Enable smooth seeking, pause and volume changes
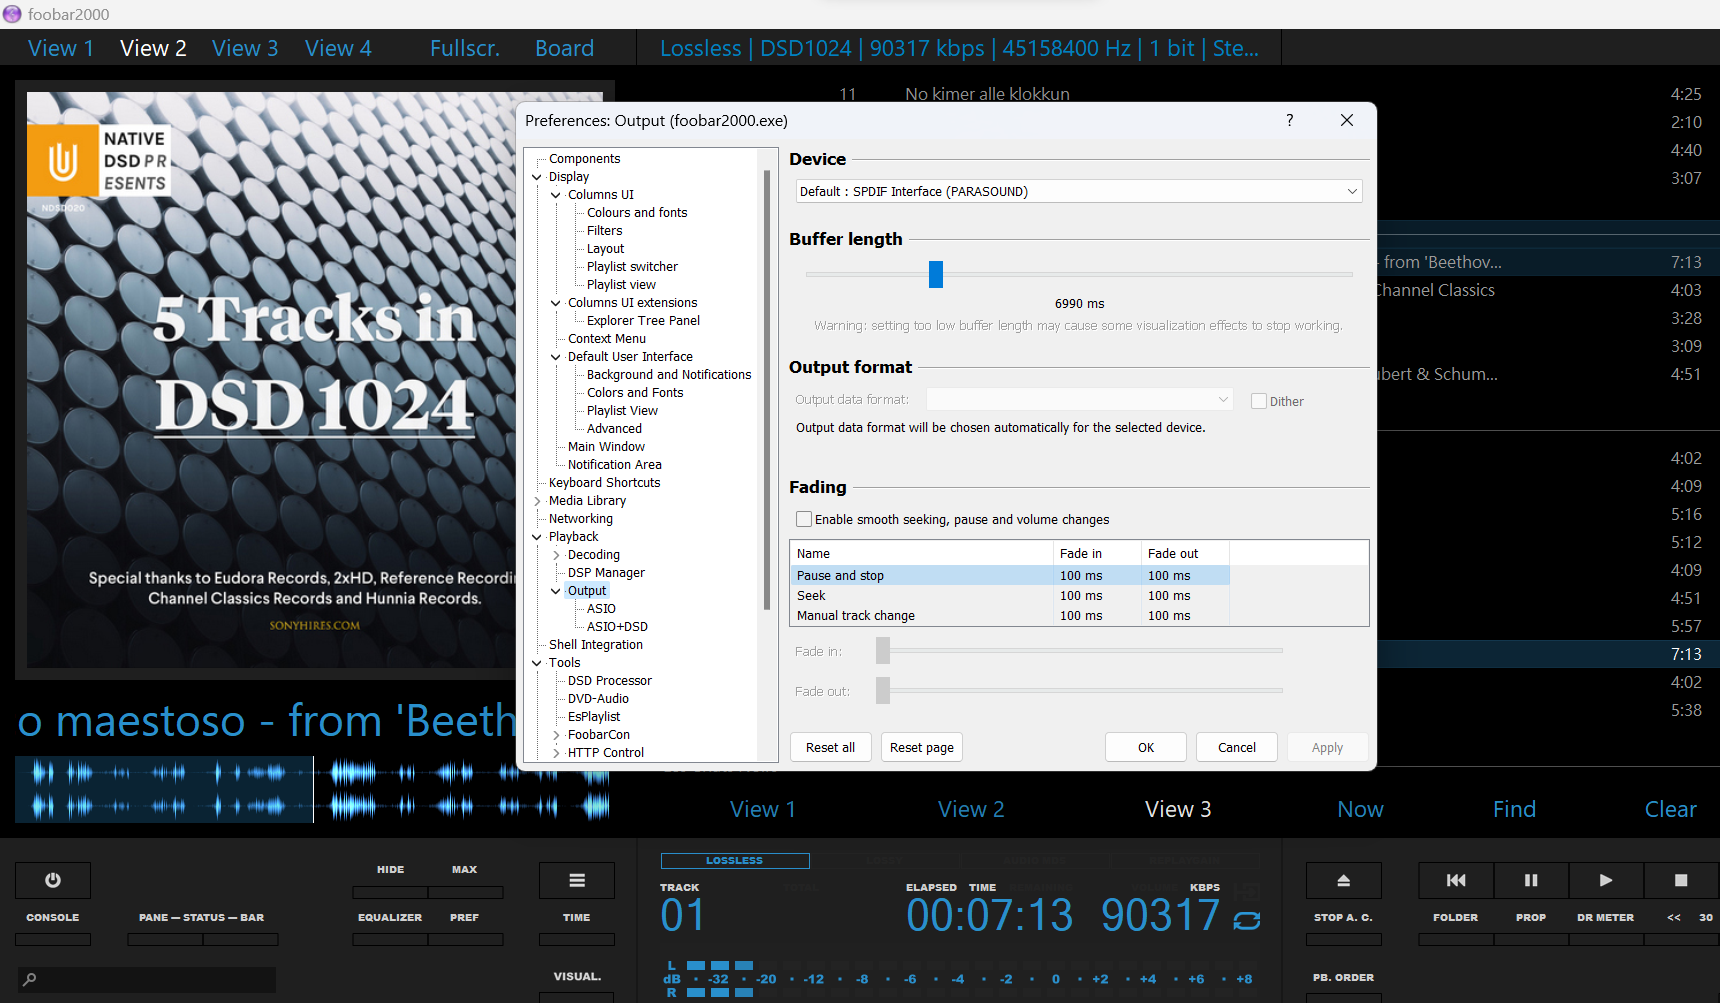 pyautogui.click(x=804, y=519)
